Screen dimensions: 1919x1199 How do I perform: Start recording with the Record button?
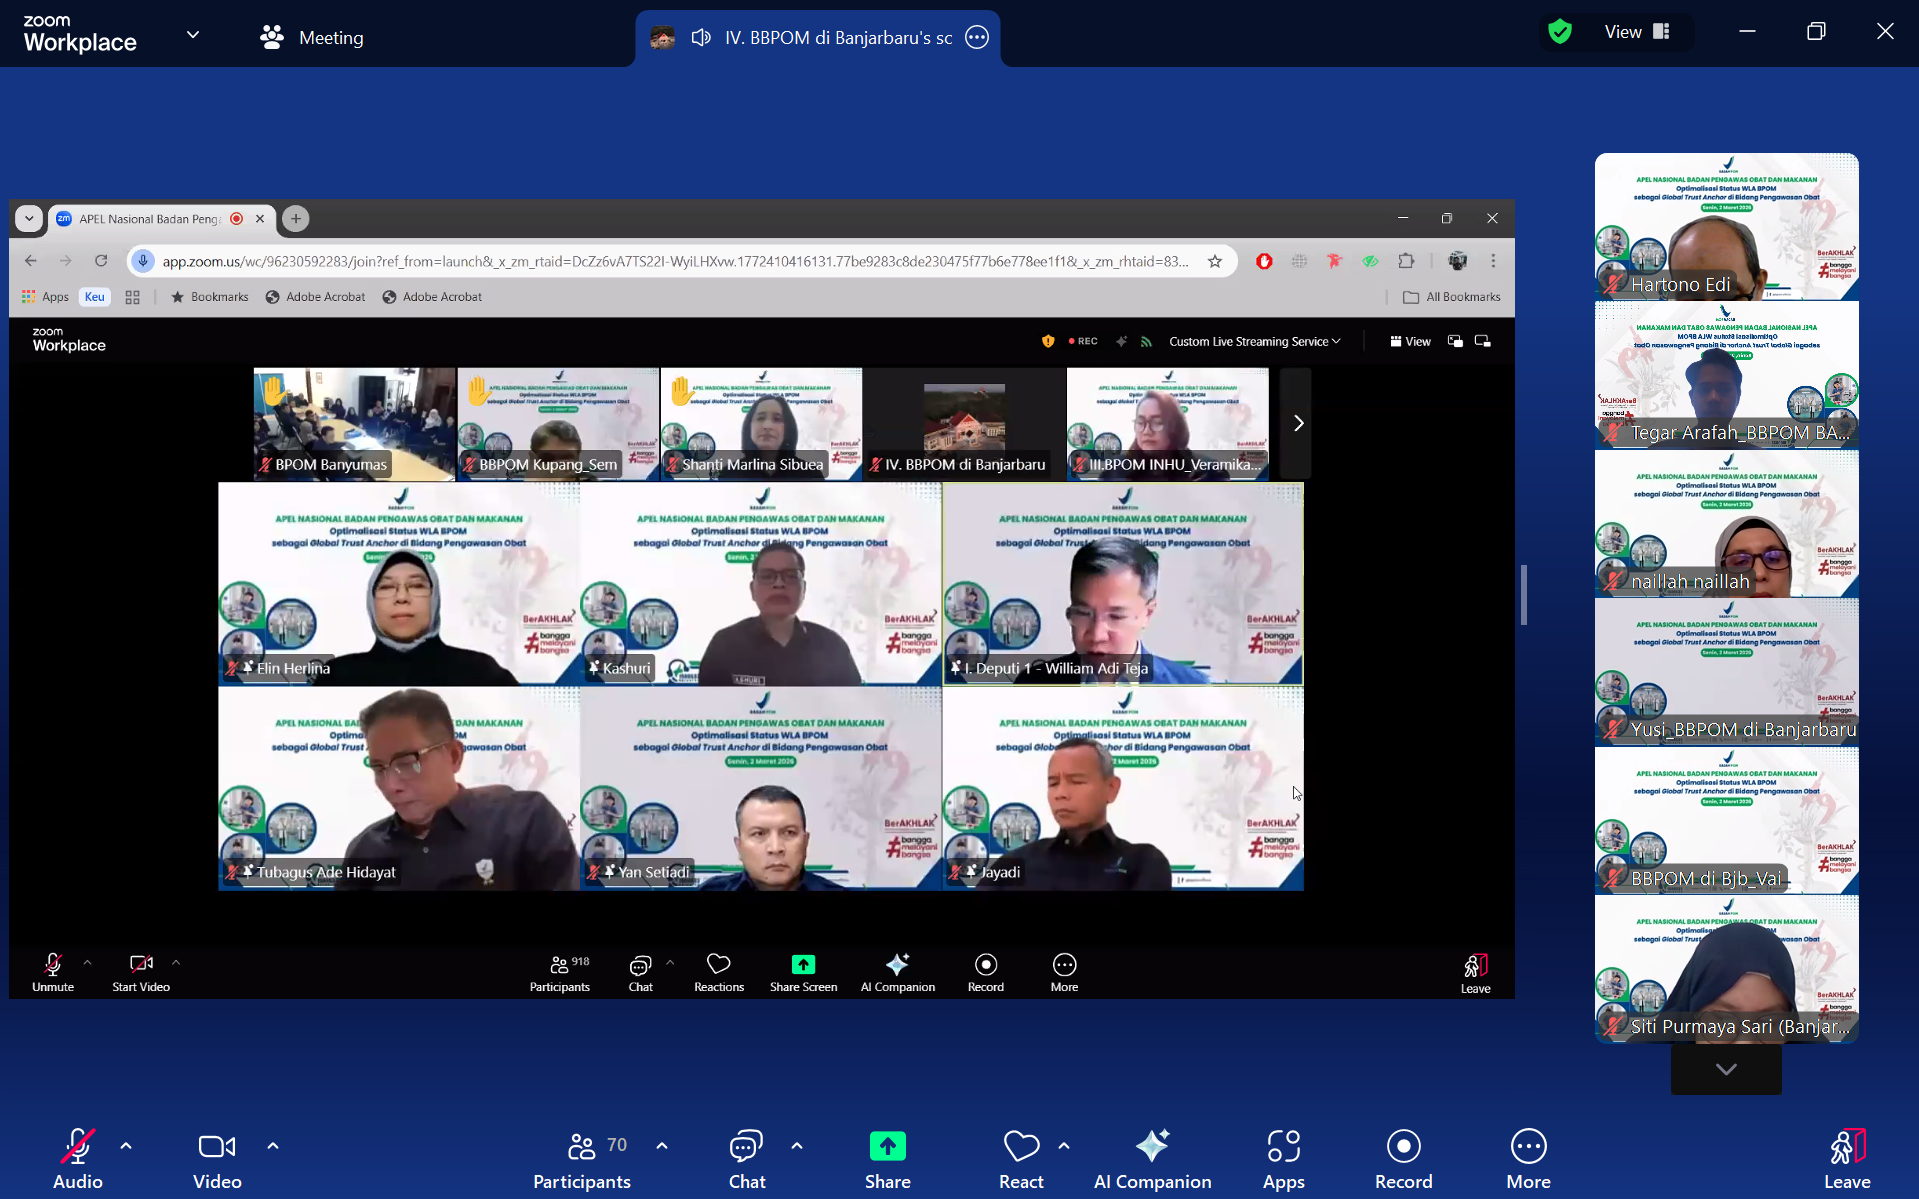[1403, 1159]
